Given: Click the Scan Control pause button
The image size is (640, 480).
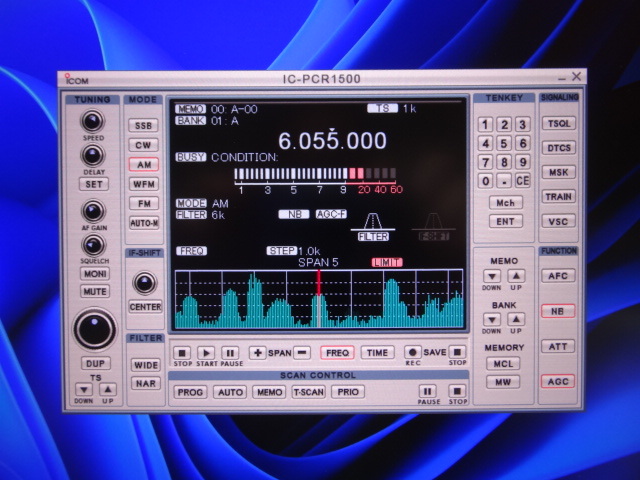Looking at the screenshot, I should (428, 392).
